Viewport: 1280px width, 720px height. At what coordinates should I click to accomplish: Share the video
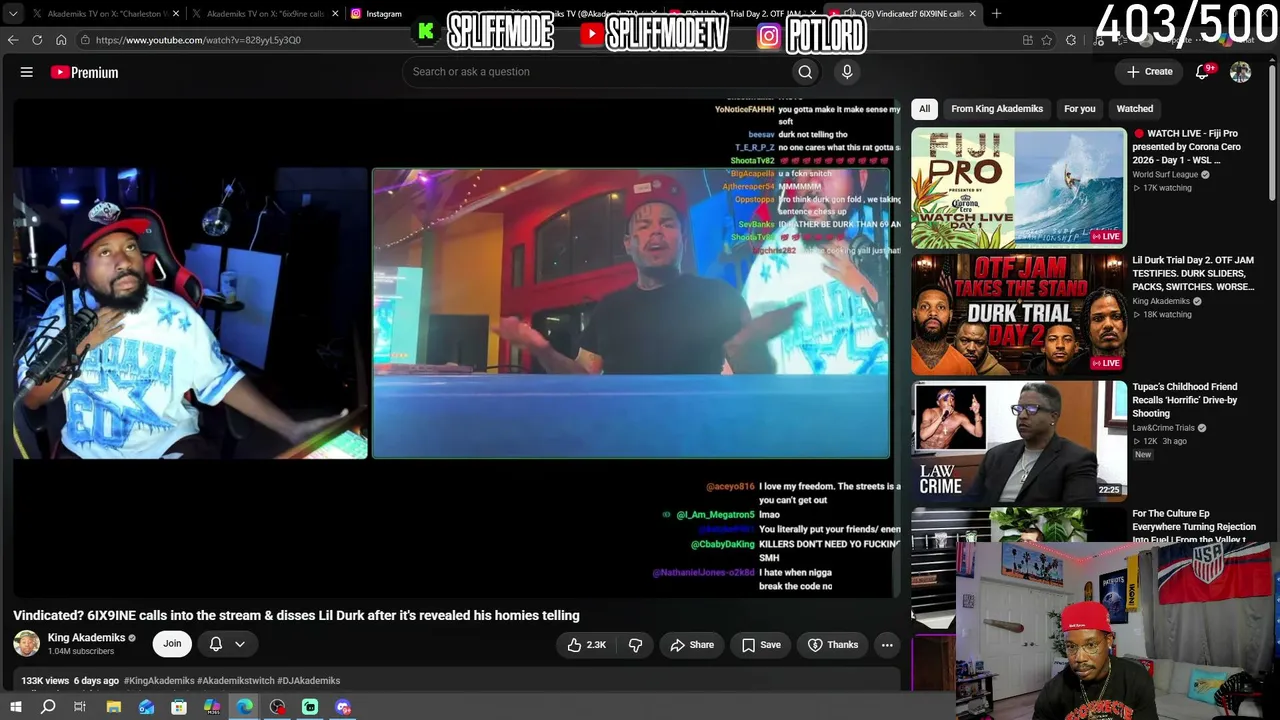[692, 645]
